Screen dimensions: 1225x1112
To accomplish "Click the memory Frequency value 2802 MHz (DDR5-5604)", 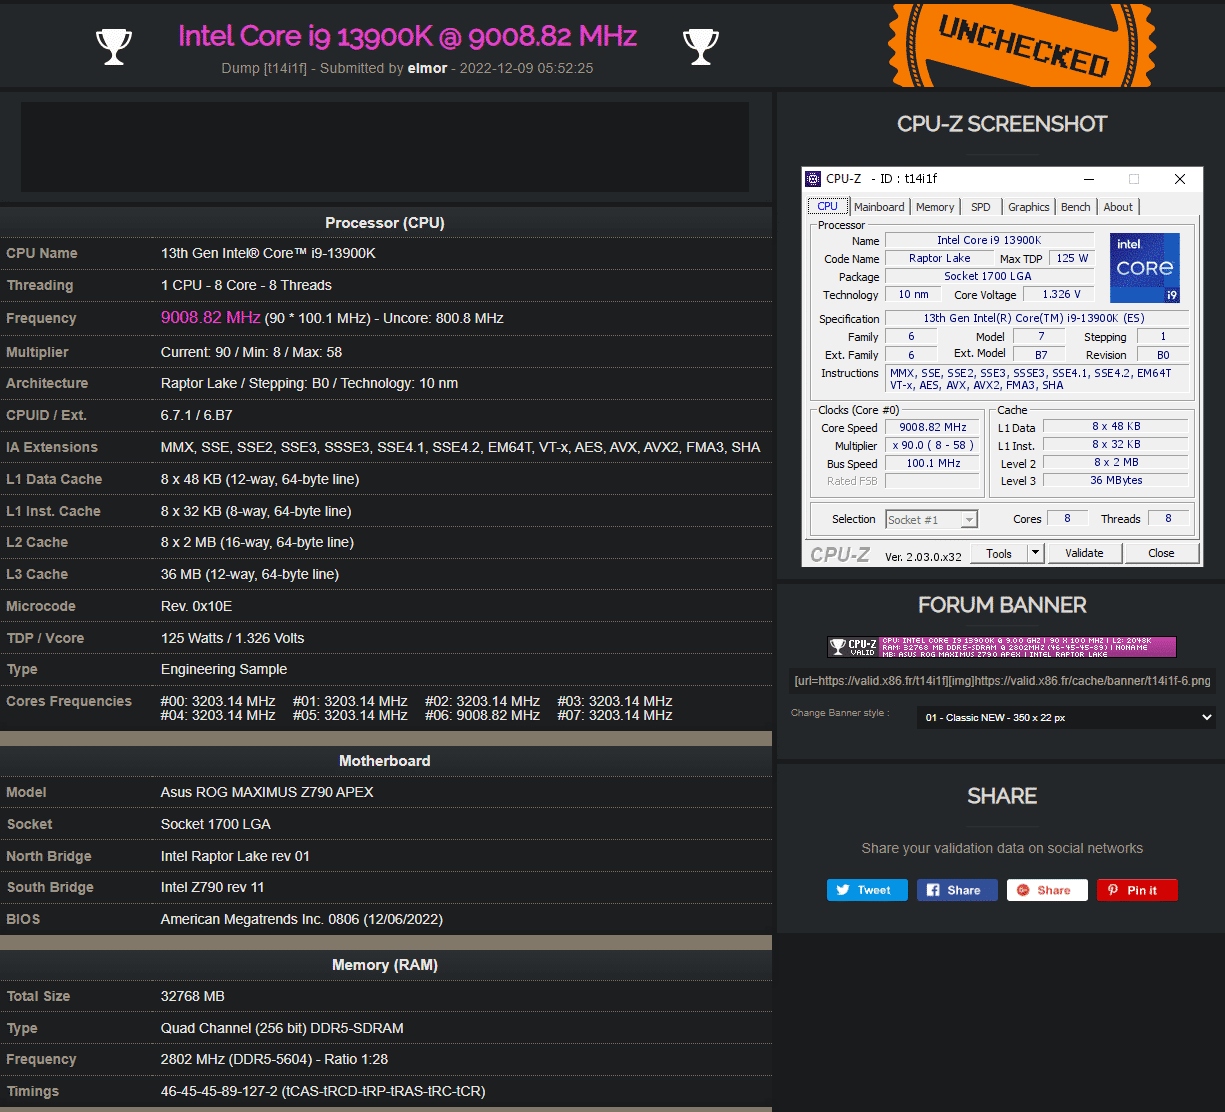I will pyautogui.click(x=274, y=1059).
